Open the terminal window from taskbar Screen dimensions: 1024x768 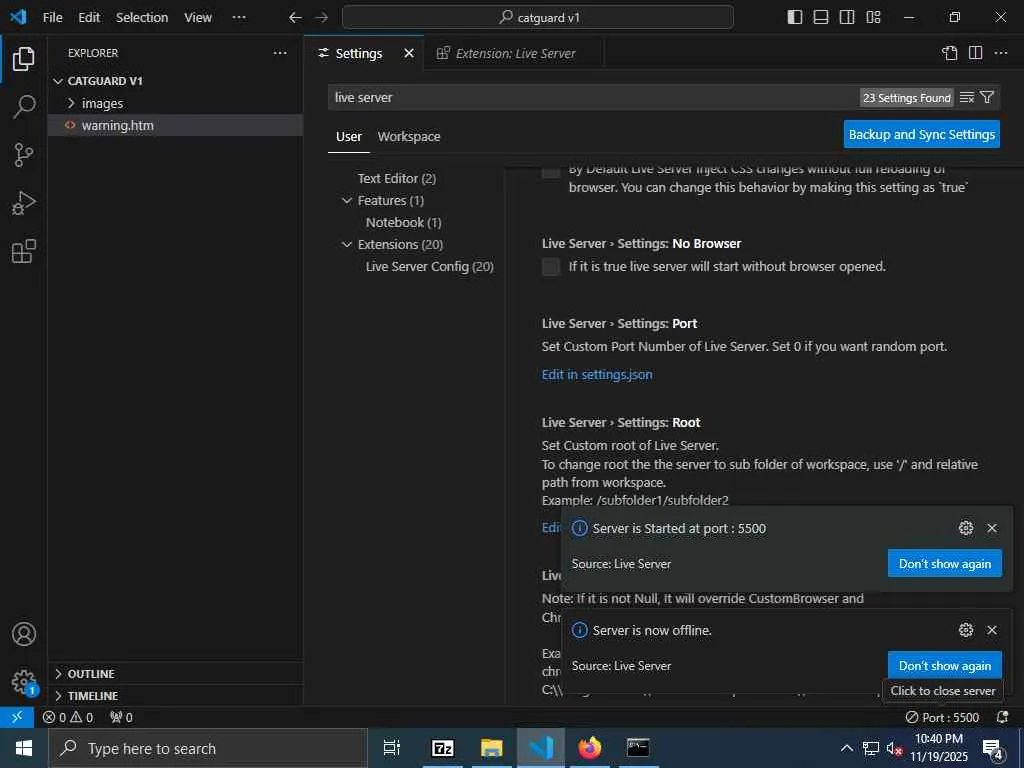click(638, 748)
